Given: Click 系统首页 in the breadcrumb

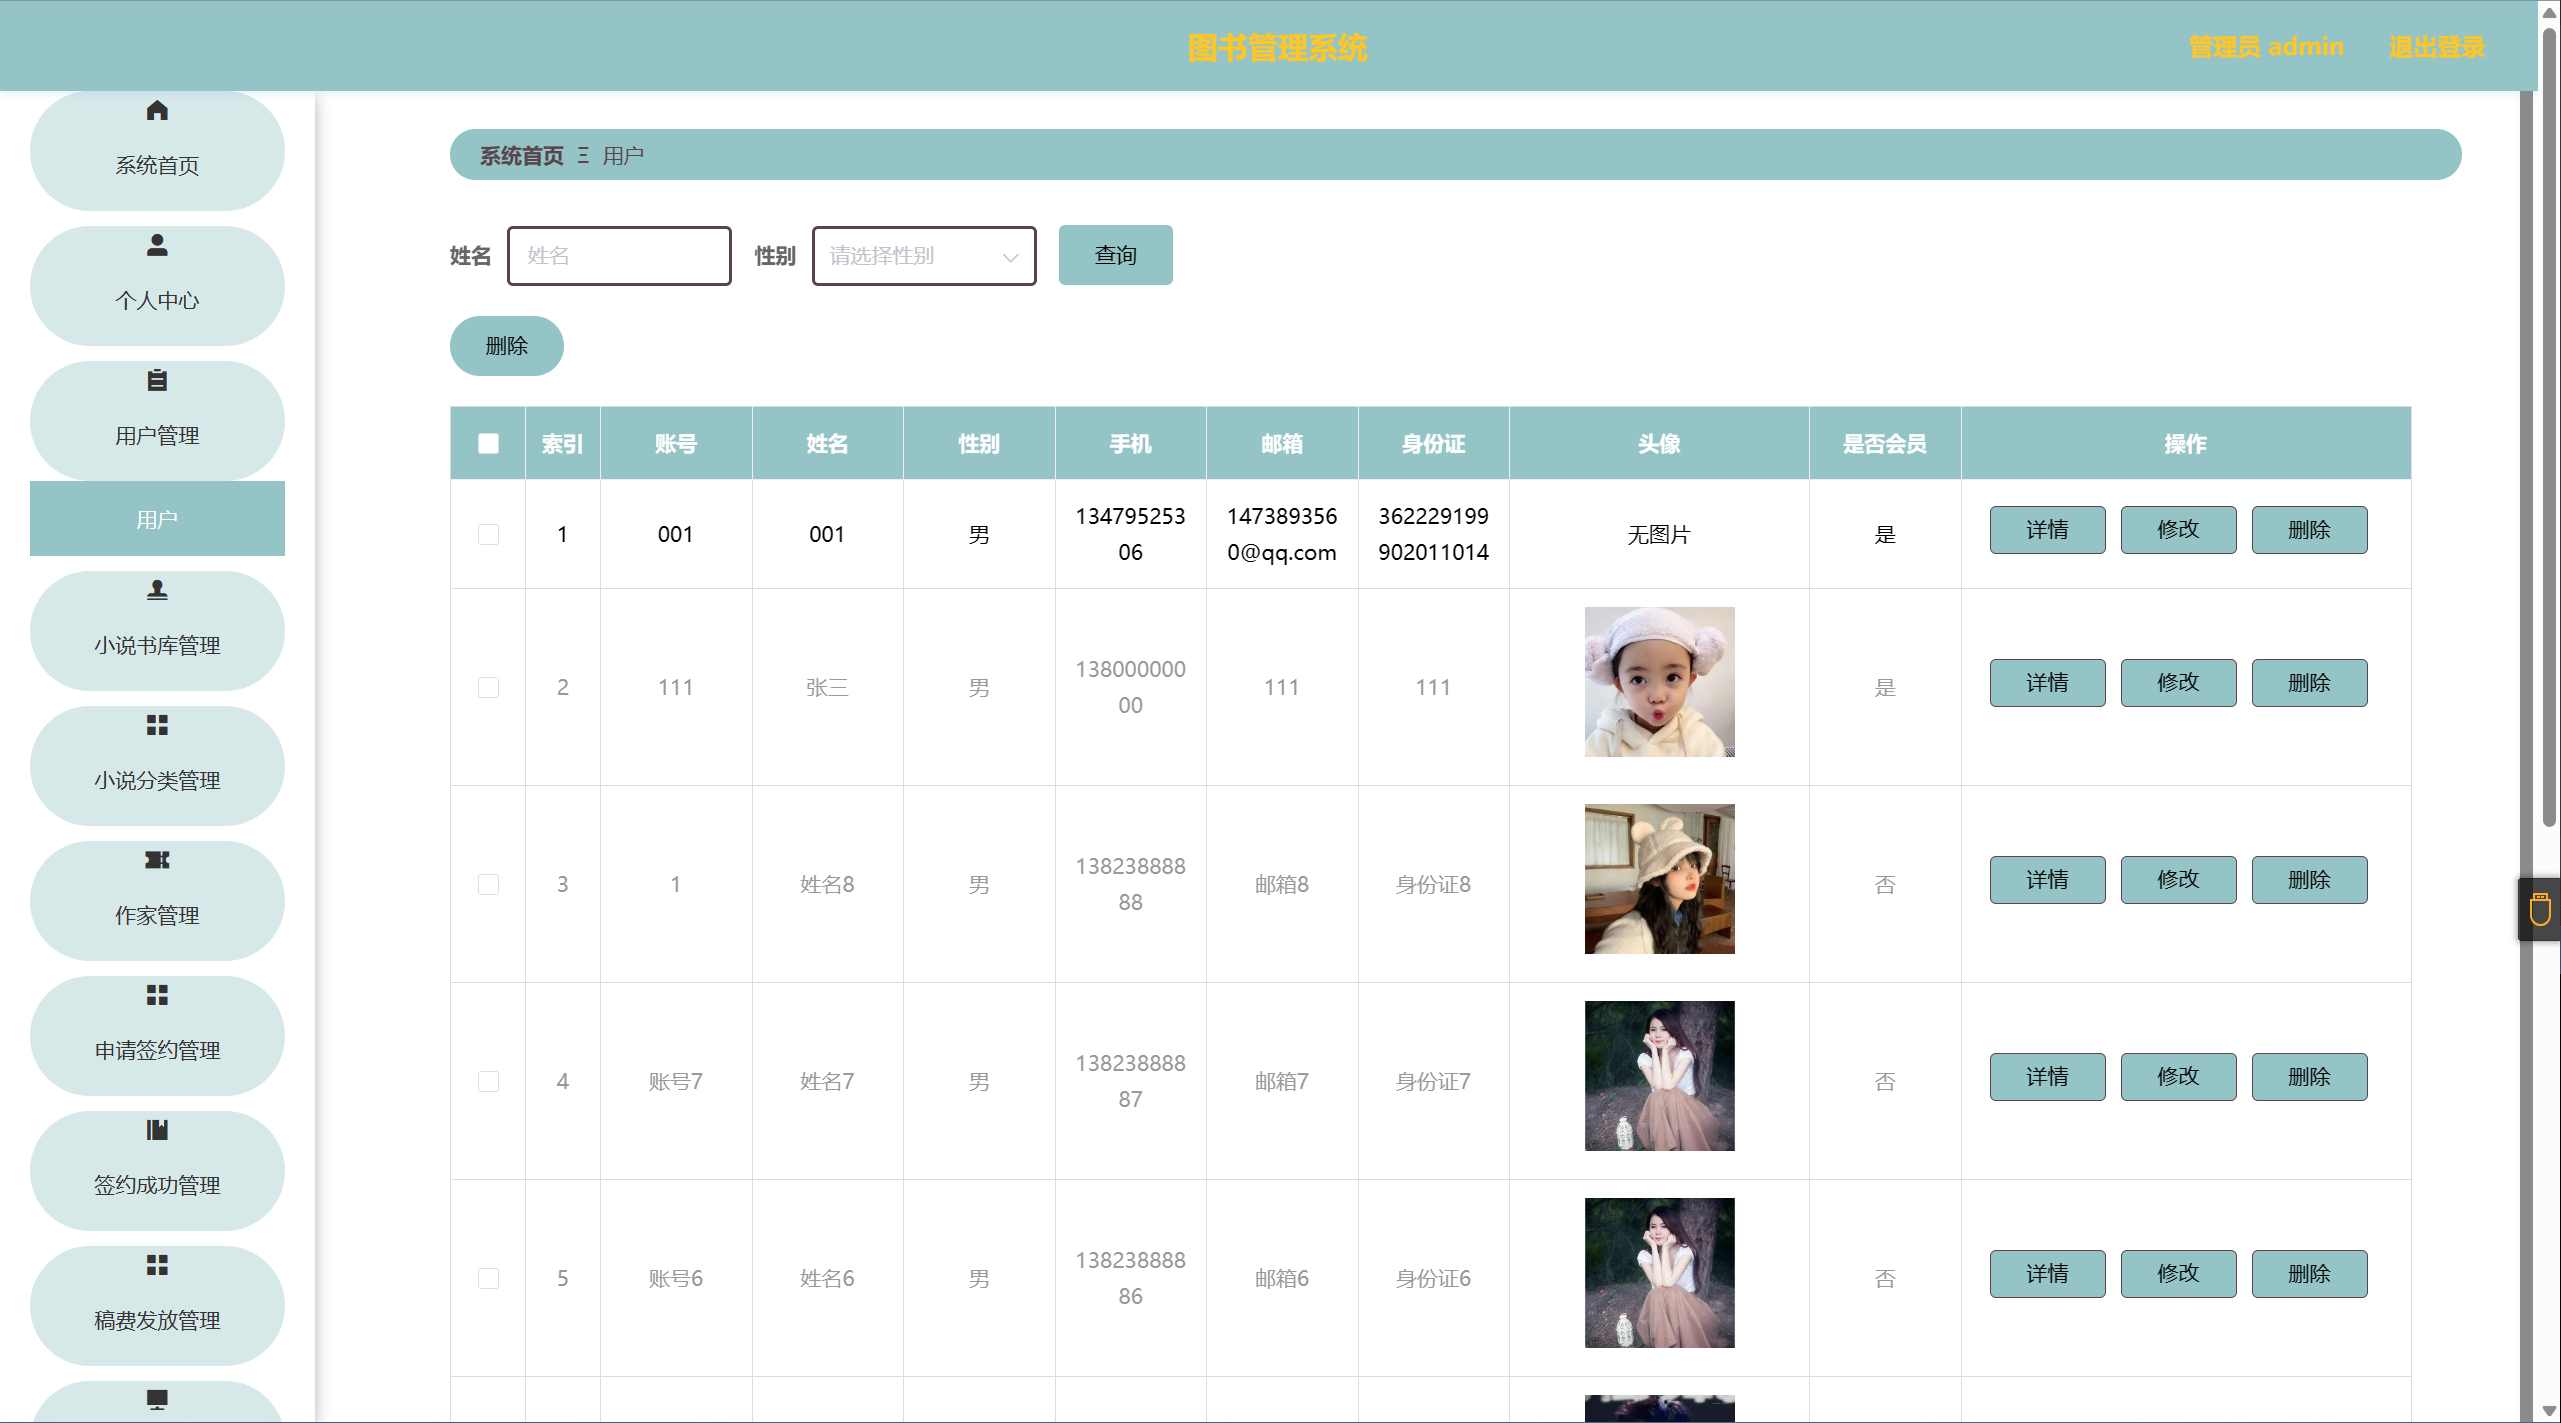Looking at the screenshot, I should (x=521, y=156).
